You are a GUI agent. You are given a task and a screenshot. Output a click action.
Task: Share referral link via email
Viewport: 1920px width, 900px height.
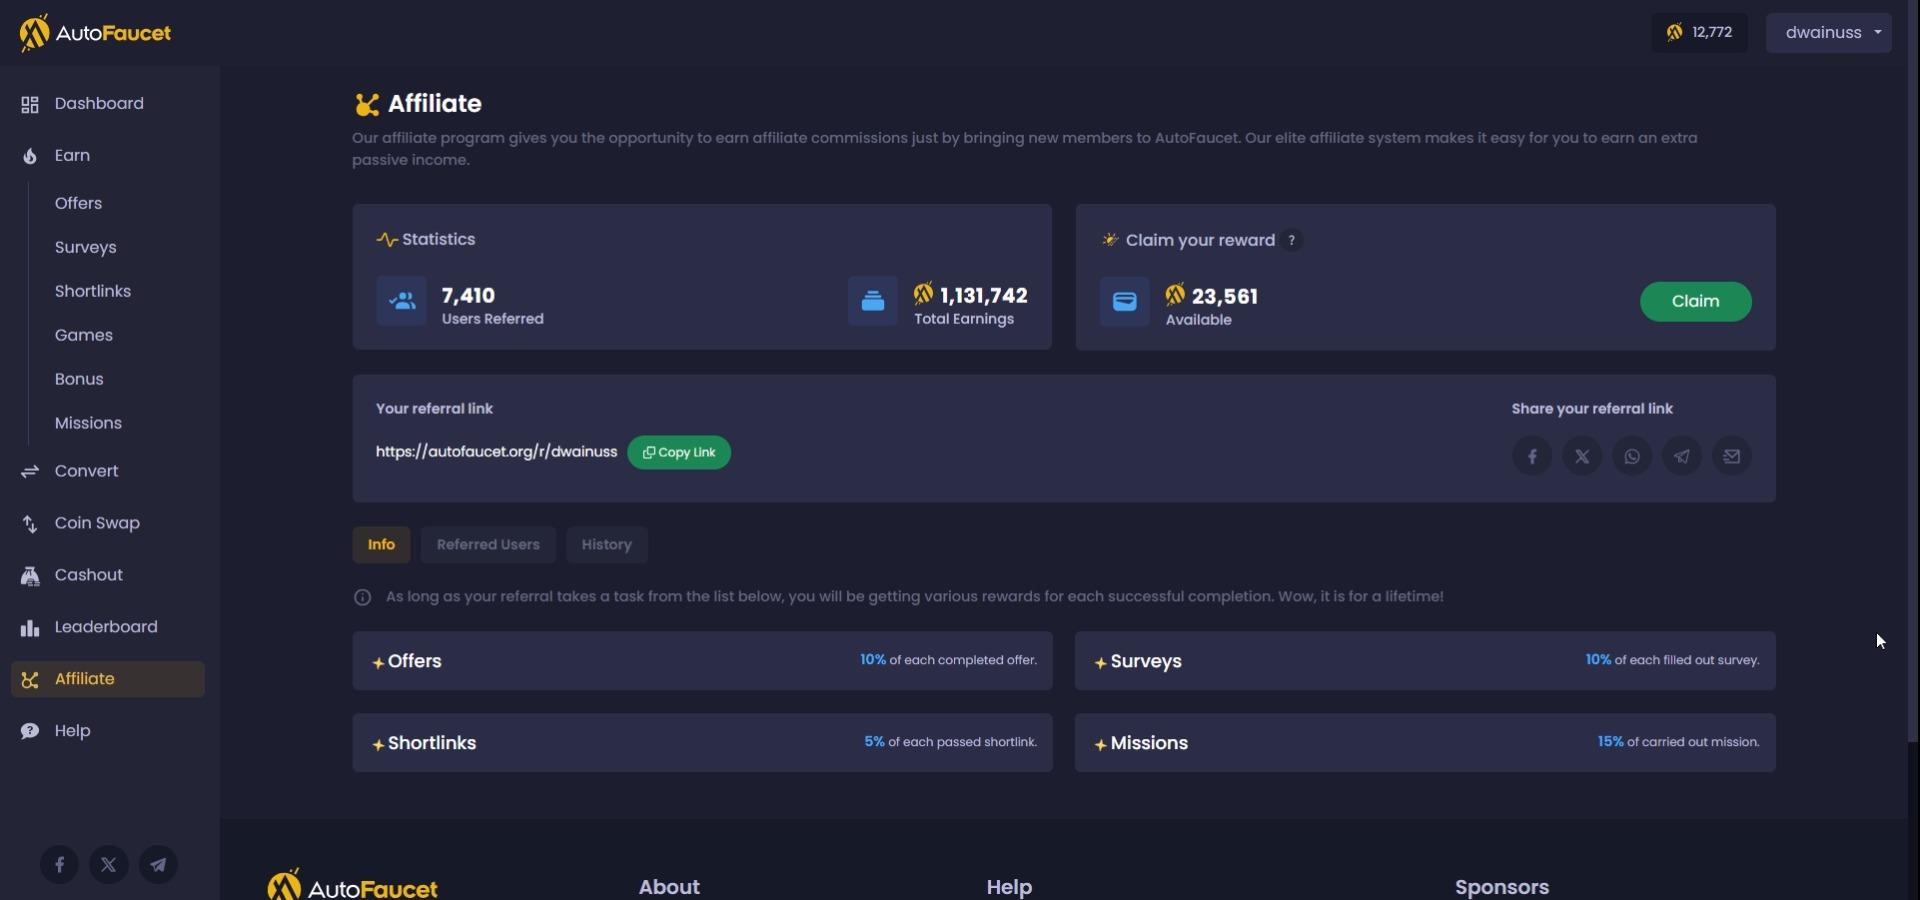click(x=1732, y=456)
